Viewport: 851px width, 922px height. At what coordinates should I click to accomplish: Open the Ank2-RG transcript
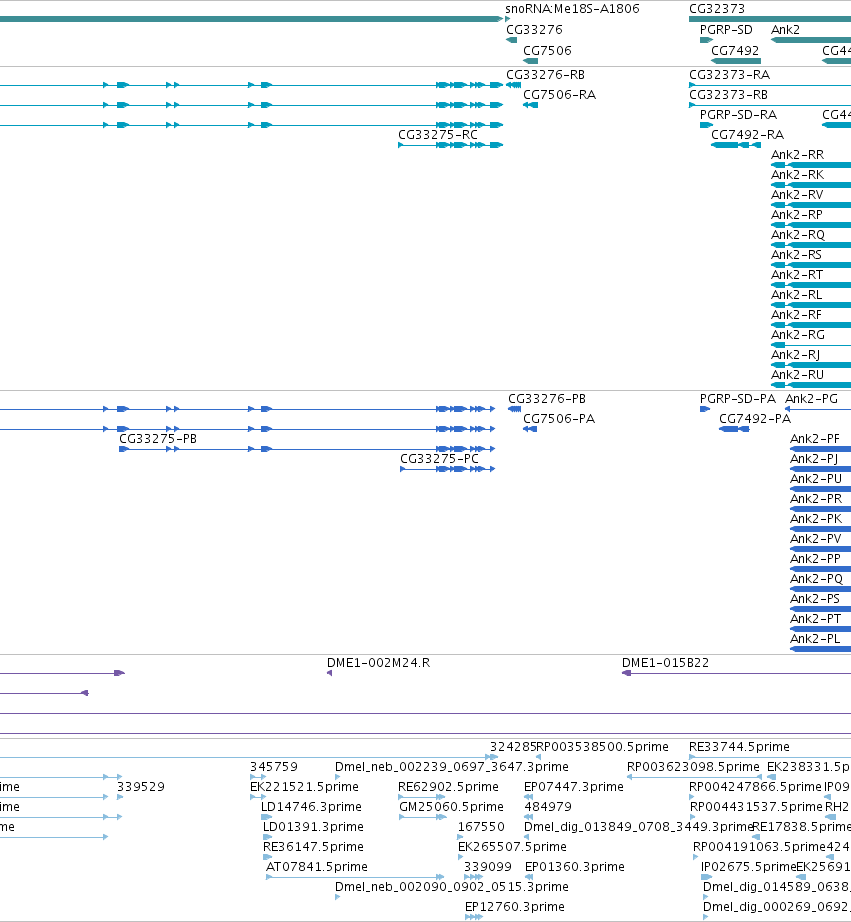click(811, 345)
